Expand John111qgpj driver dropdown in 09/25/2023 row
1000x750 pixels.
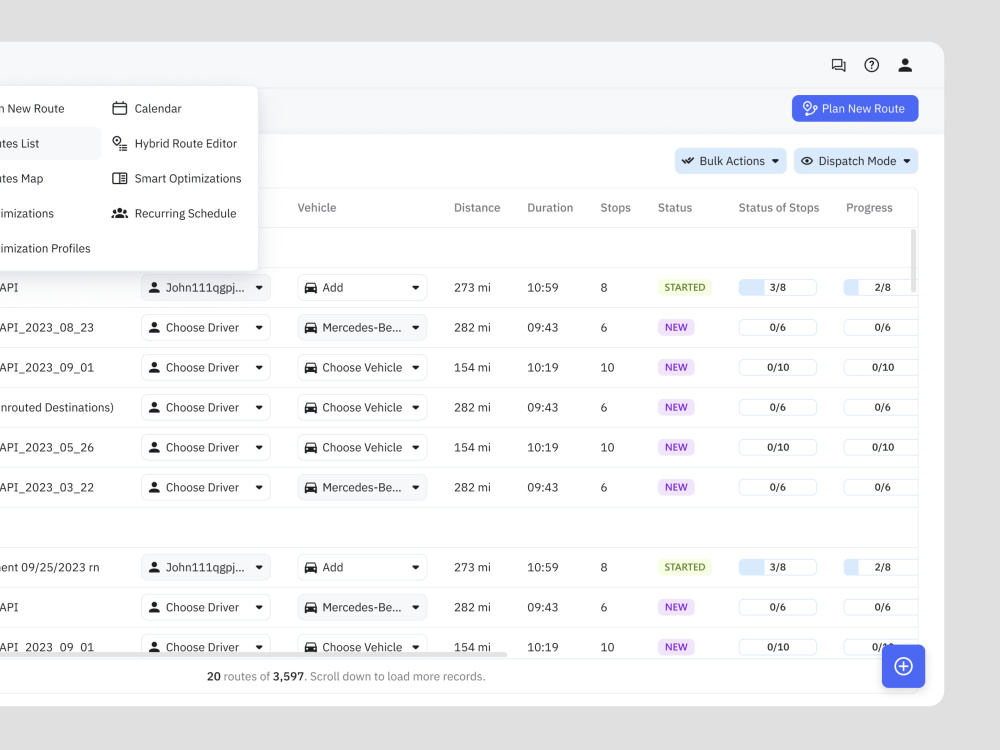pos(206,568)
